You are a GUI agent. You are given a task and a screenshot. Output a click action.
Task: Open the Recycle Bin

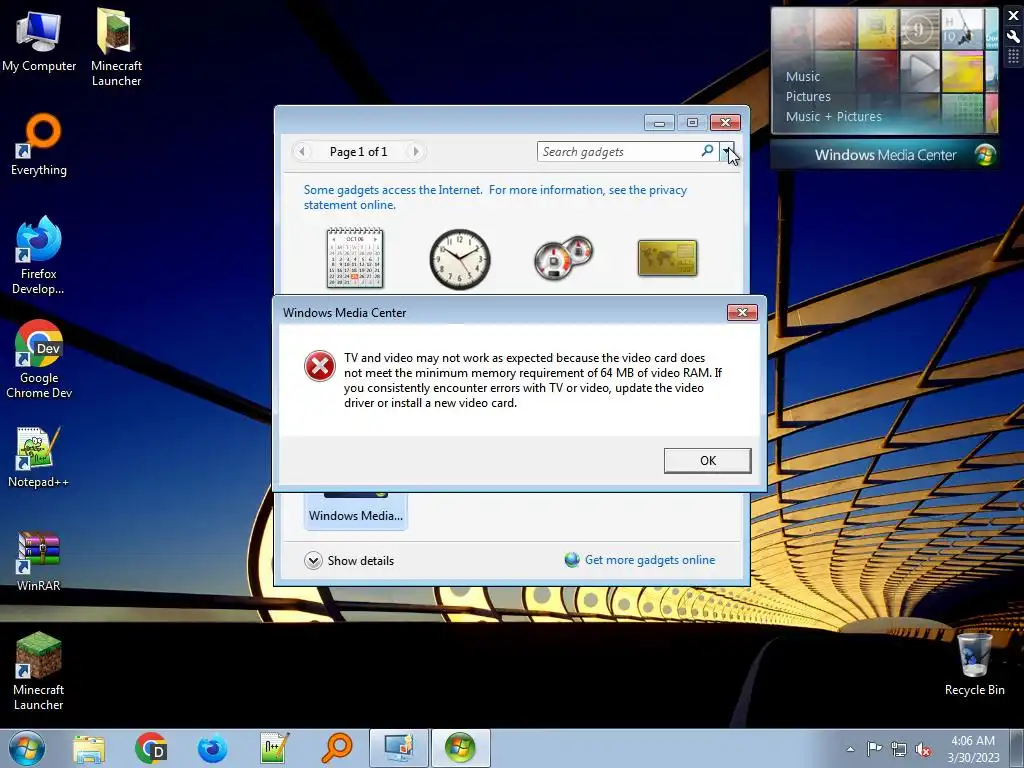point(974,664)
